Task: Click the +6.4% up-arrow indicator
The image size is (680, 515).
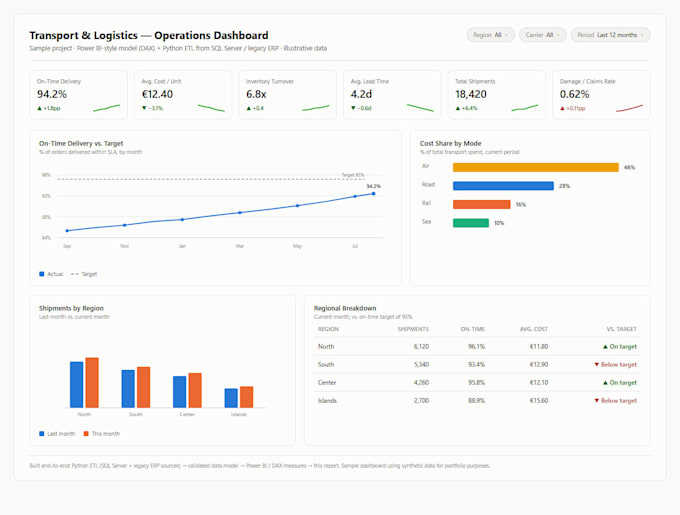Action: (x=466, y=108)
